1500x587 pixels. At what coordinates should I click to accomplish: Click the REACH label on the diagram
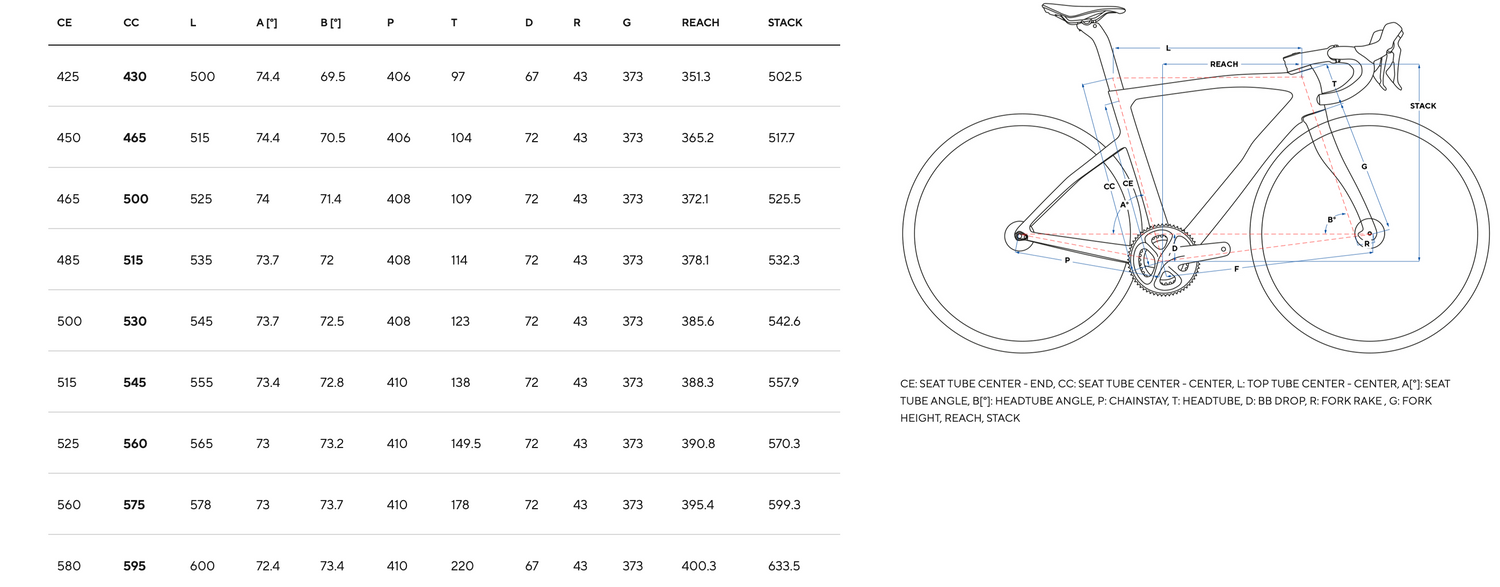pos(1224,64)
